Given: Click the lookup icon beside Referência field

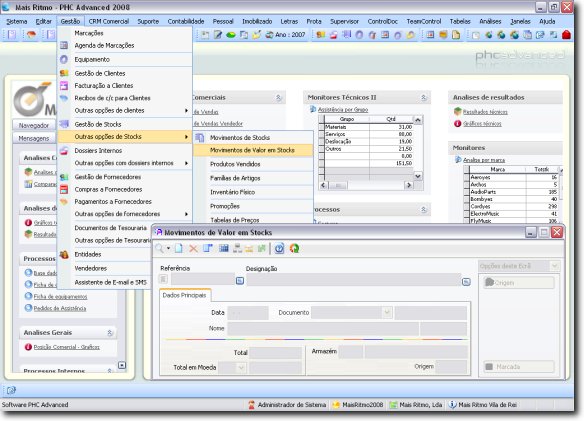Looking at the screenshot, I should click(x=240, y=280).
